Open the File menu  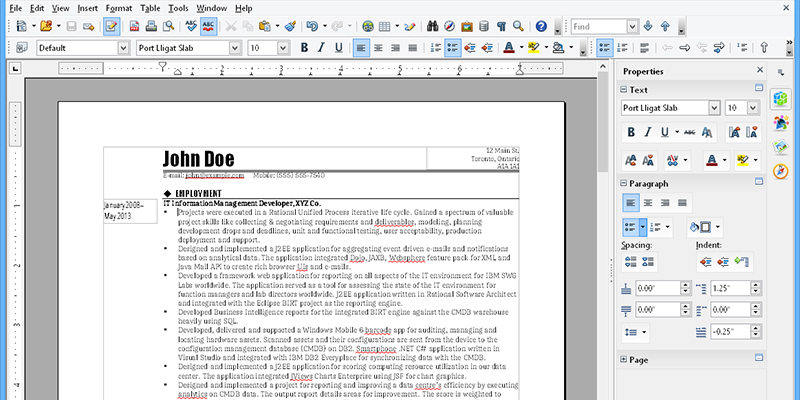pos(16,8)
